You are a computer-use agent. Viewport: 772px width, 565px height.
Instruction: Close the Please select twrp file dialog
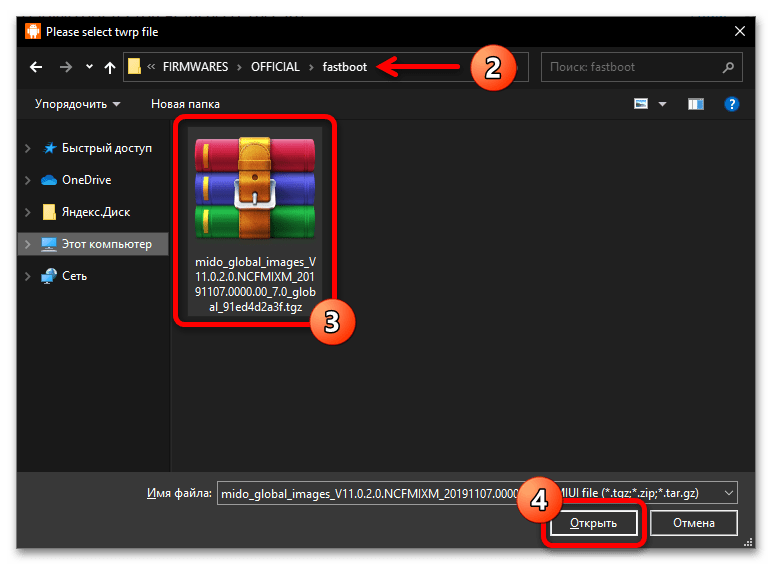point(740,31)
